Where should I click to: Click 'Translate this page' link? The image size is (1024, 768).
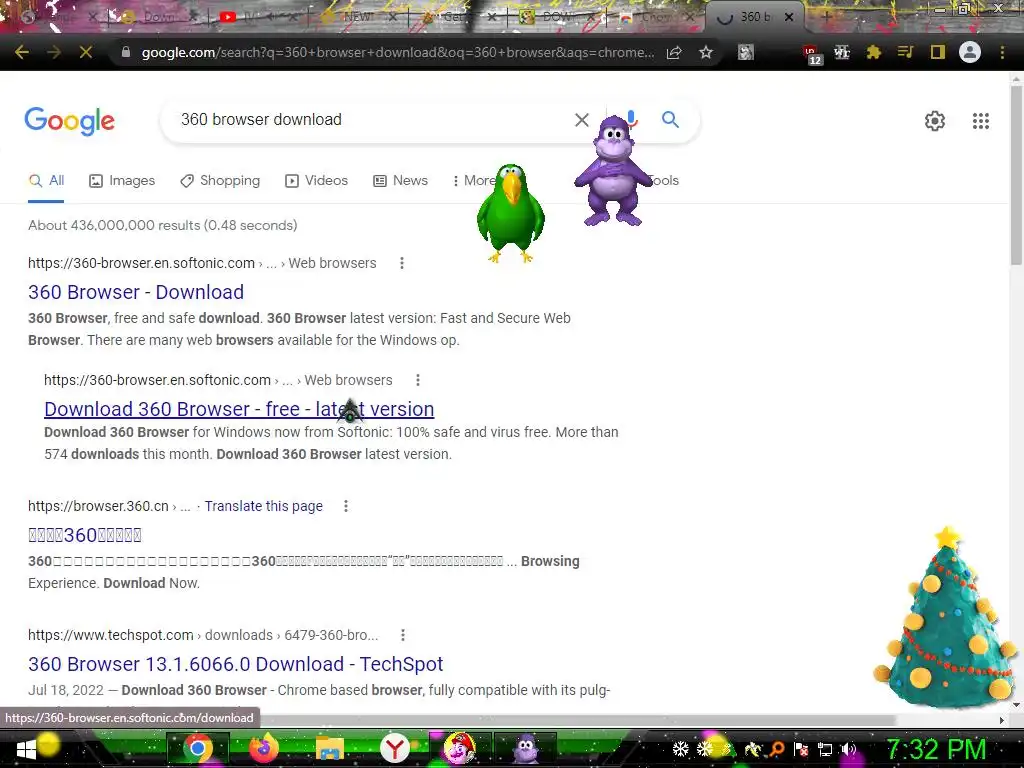[263, 506]
